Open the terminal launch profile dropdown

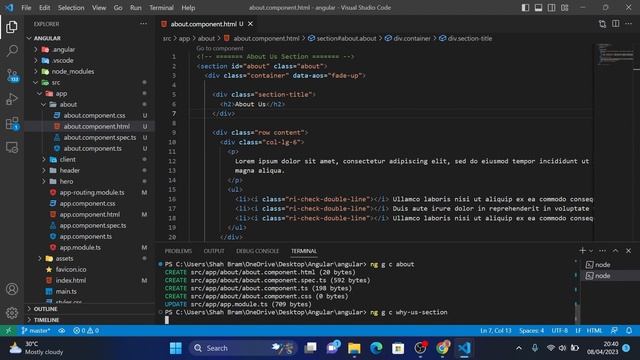(591, 251)
